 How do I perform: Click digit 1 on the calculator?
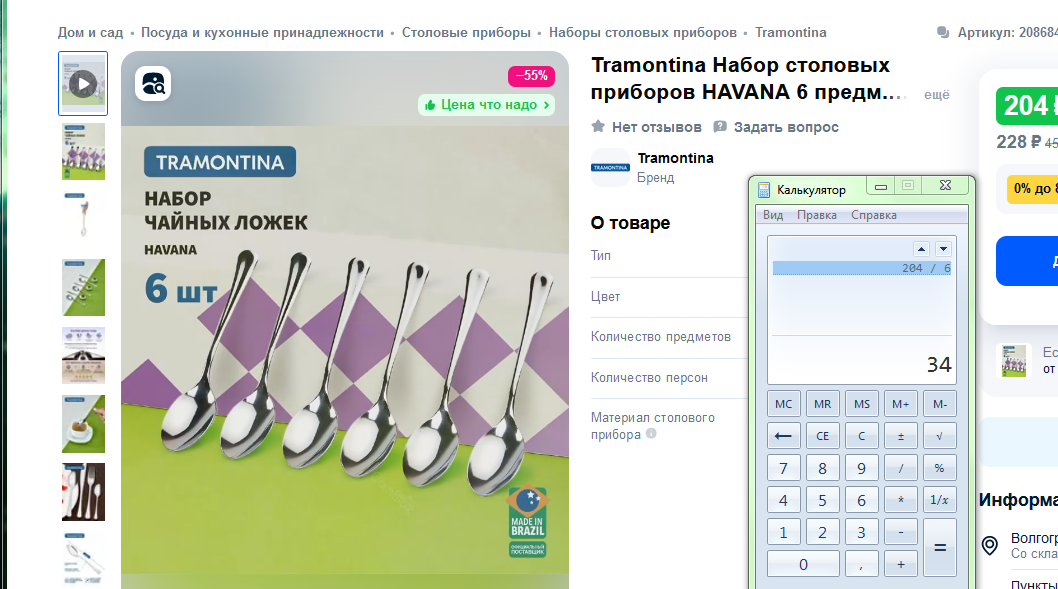(783, 532)
